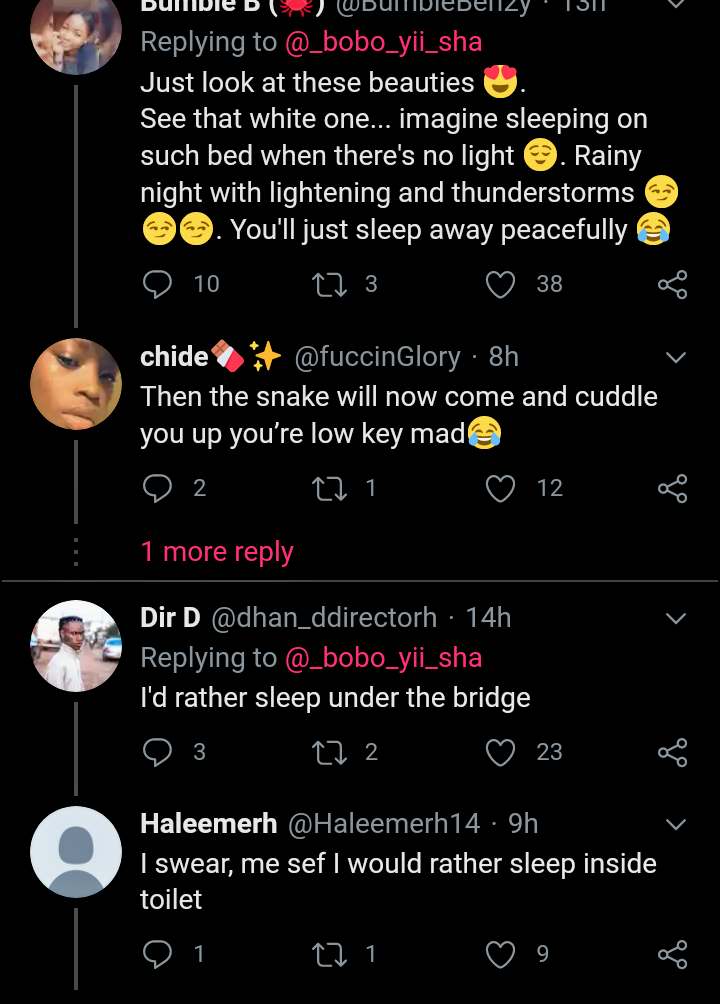Open @_bobo_yii_sha mention in Dir D's reply

384,658
